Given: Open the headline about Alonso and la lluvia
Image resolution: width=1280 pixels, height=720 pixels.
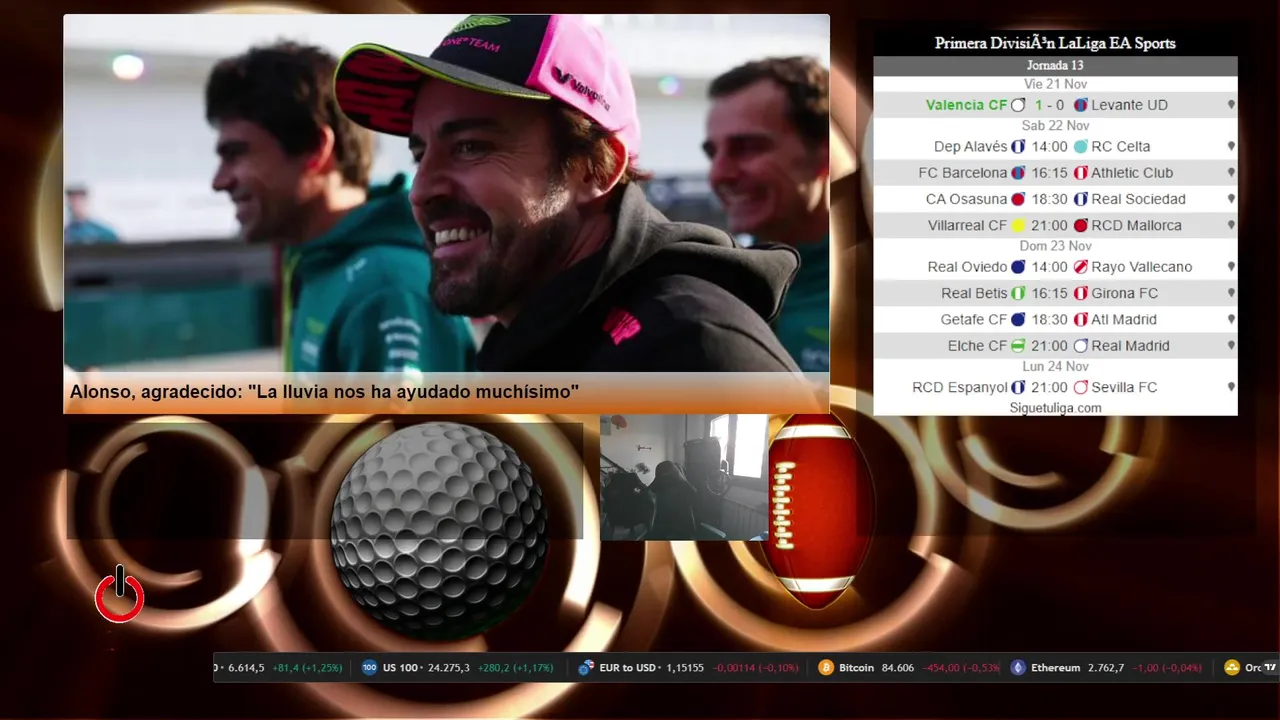Looking at the screenshot, I should coord(324,392).
